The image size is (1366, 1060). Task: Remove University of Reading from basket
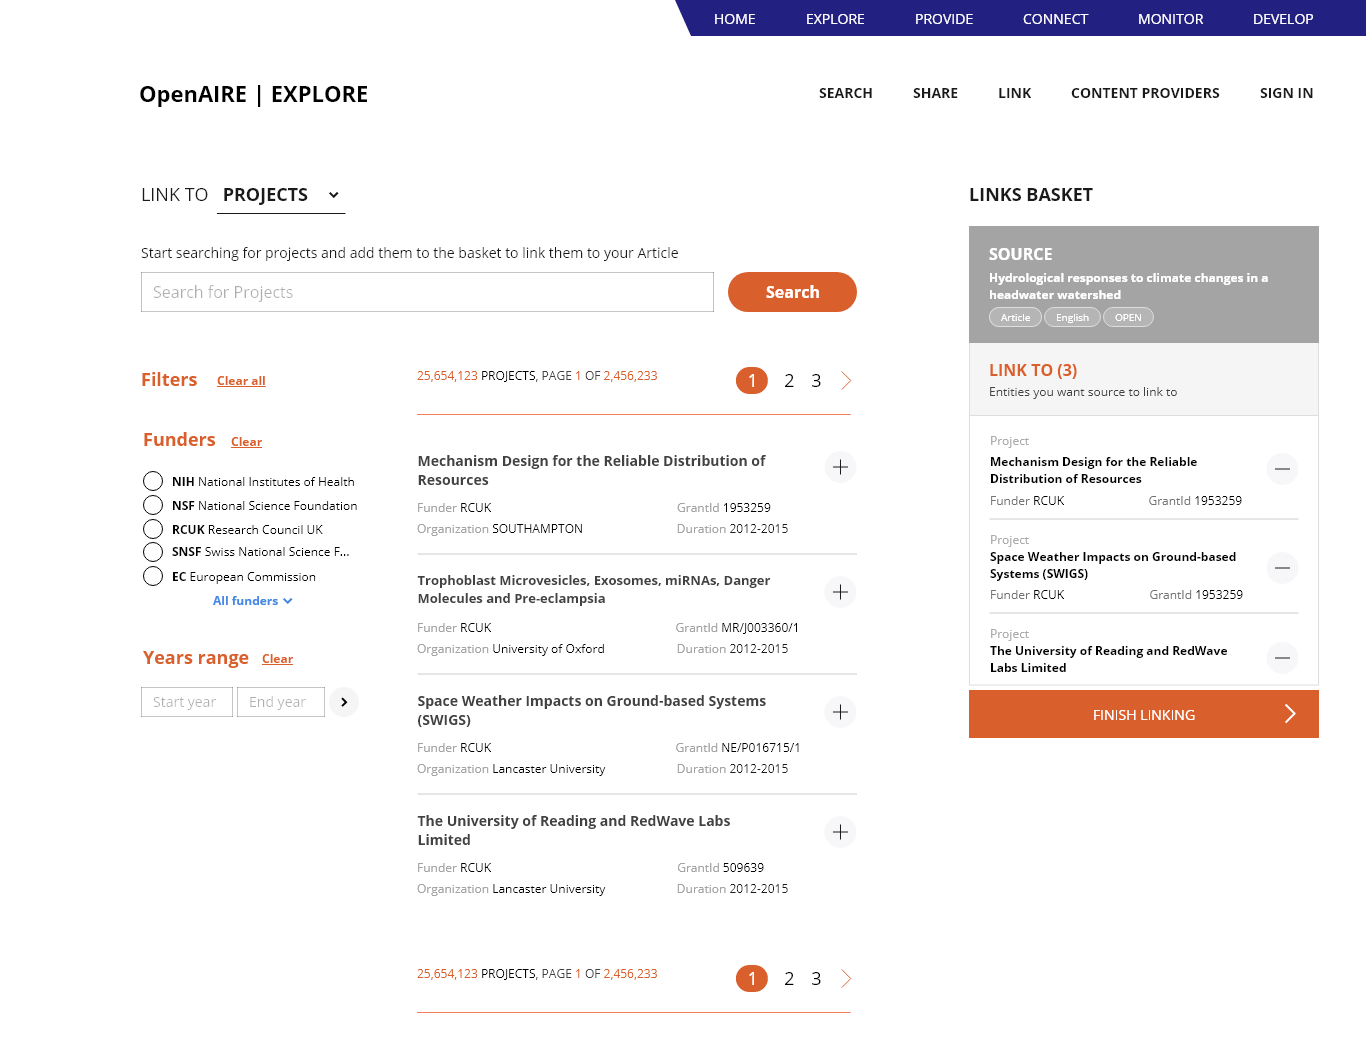click(x=1282, y=658)
